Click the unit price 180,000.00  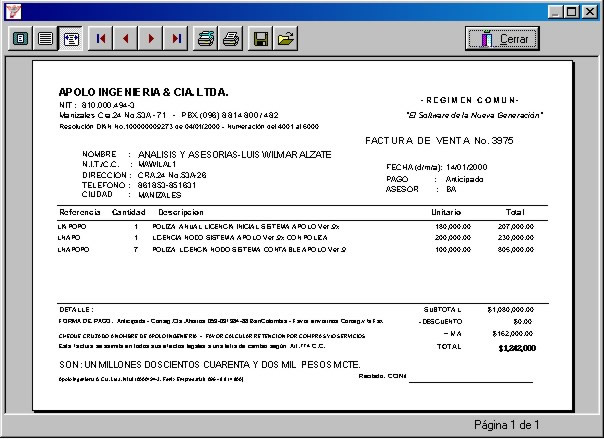click(x=453, y=227)
